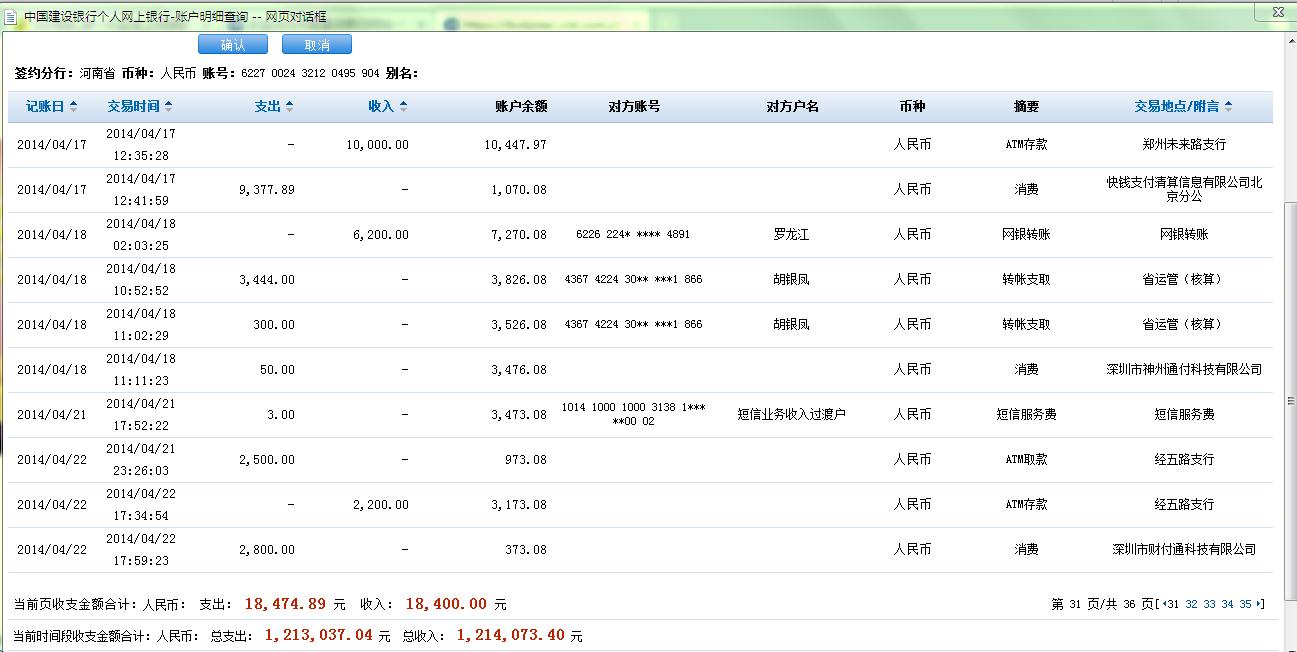Click sort arrows icon beside 记账日

tap(73, 107)
